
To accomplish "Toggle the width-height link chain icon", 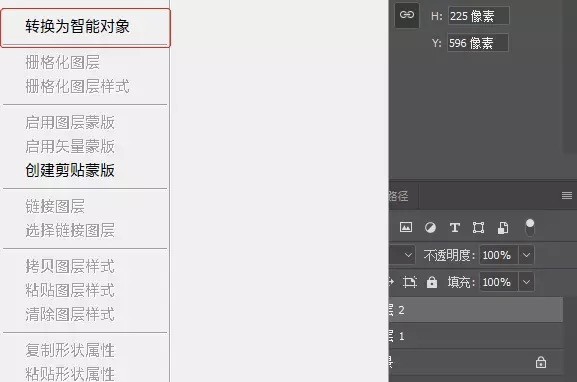I will pyautogui.click(x=407, y=15).
